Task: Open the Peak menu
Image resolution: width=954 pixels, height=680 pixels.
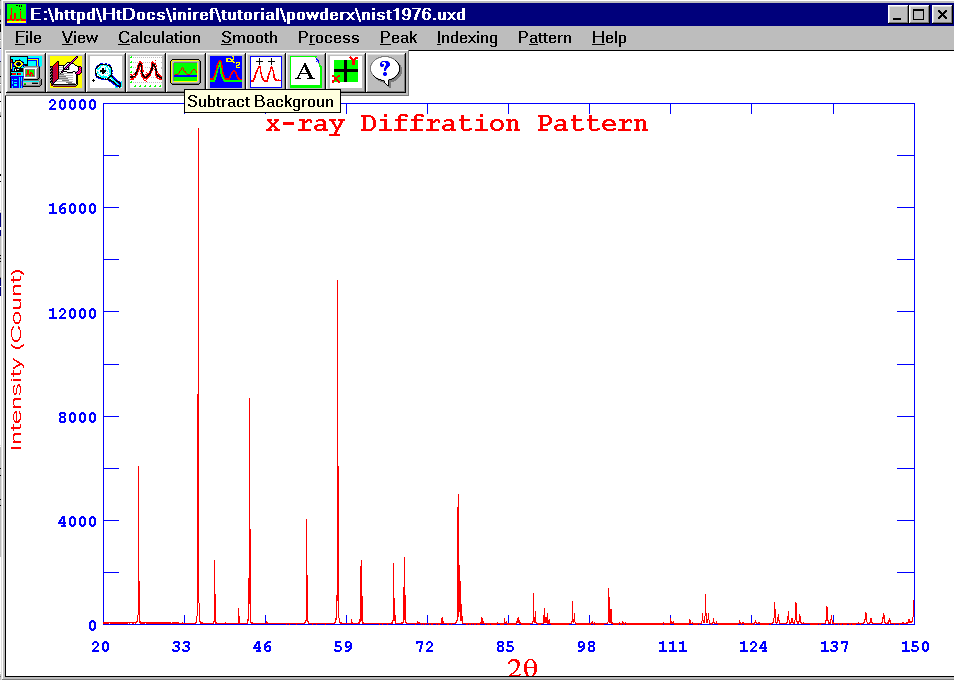Action: click(398, 38)
